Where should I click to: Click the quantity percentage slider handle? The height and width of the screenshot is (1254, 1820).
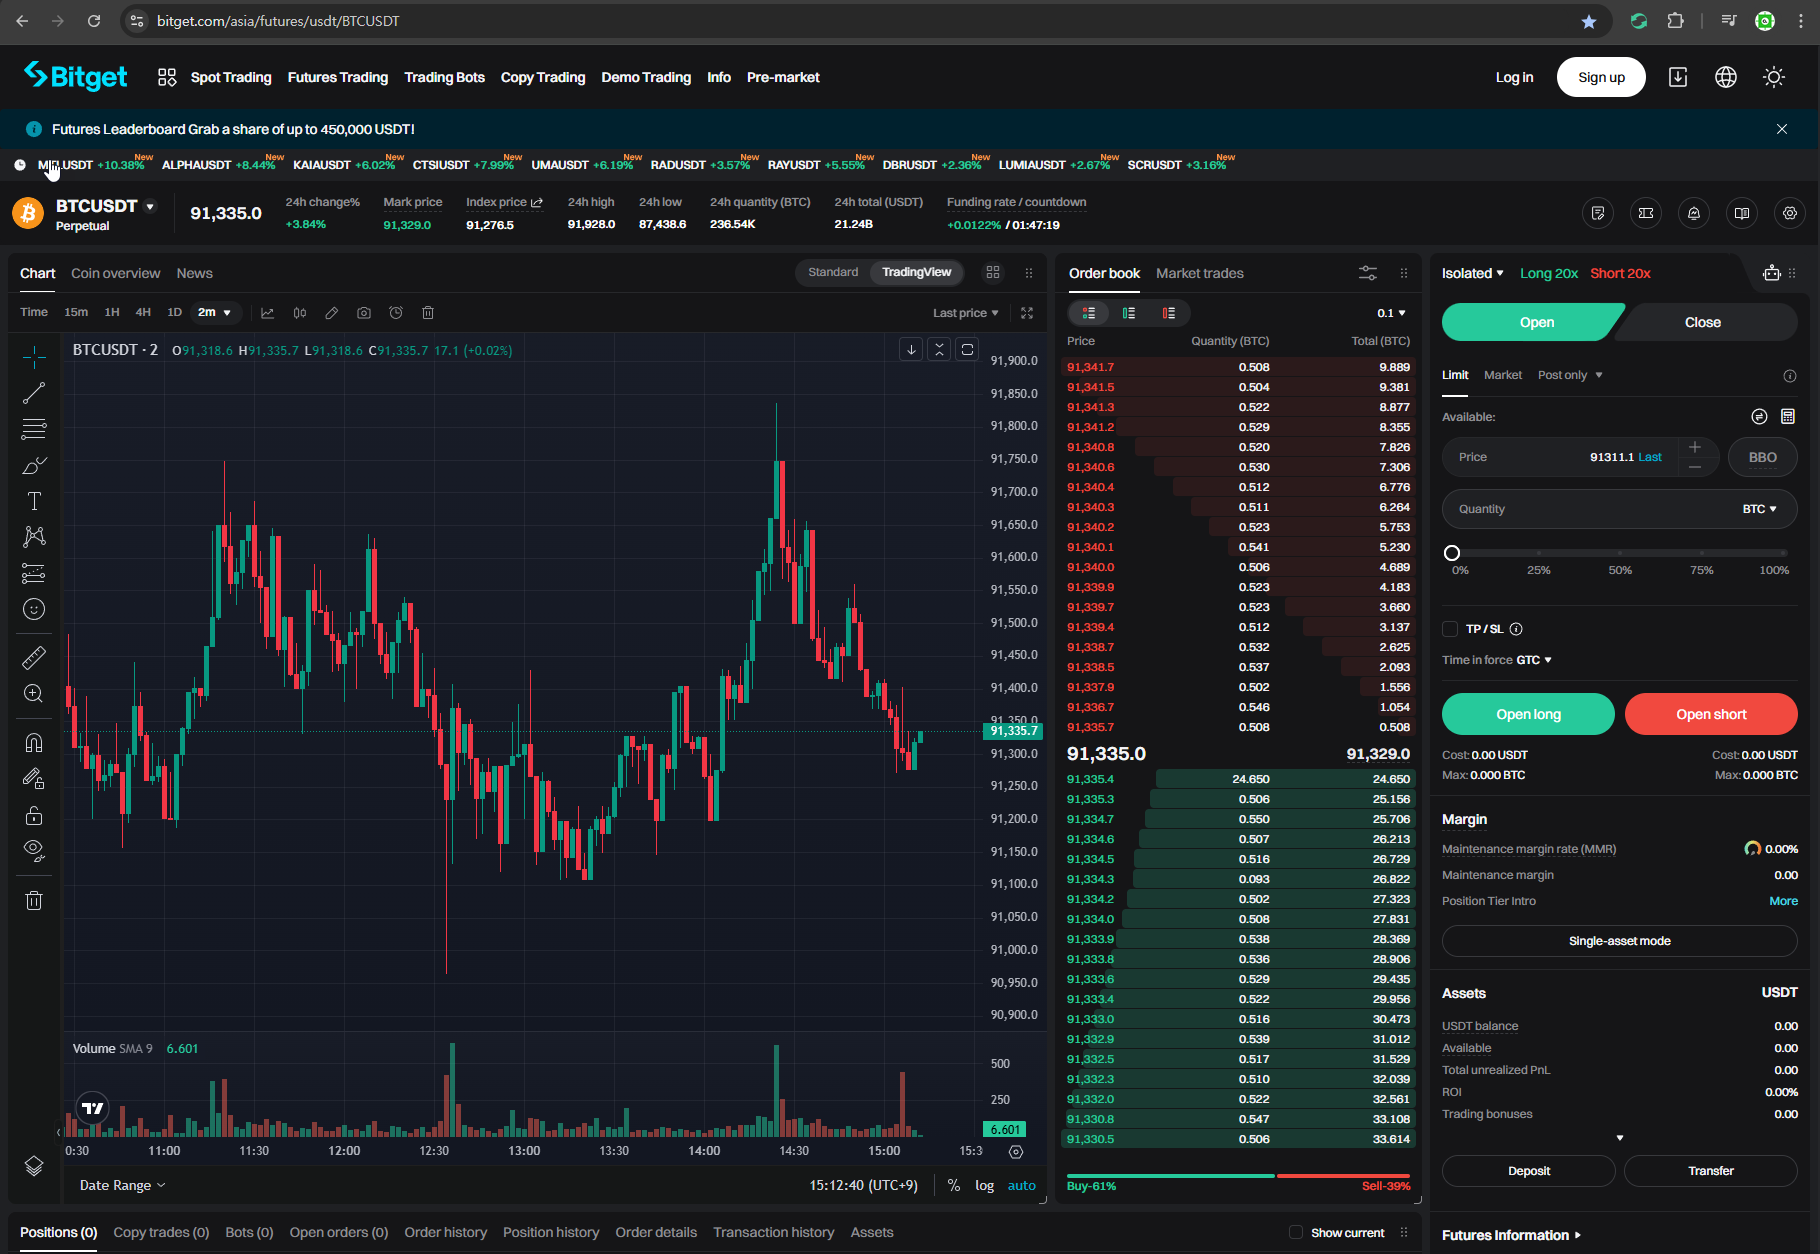(1452, 553)
